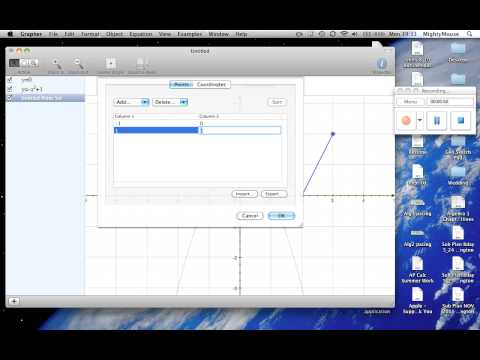The width and height of the screenshot is (480, 360).
Task: Switch to the Coordinates tab
Action: (211, 85)
